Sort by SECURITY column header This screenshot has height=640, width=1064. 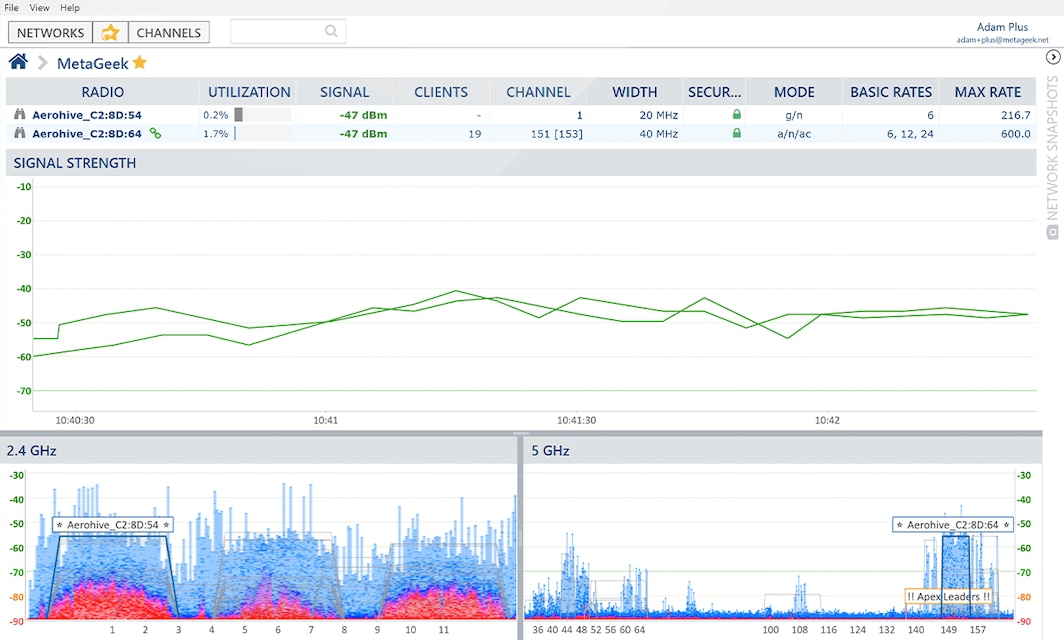click(x=714, y=92)
